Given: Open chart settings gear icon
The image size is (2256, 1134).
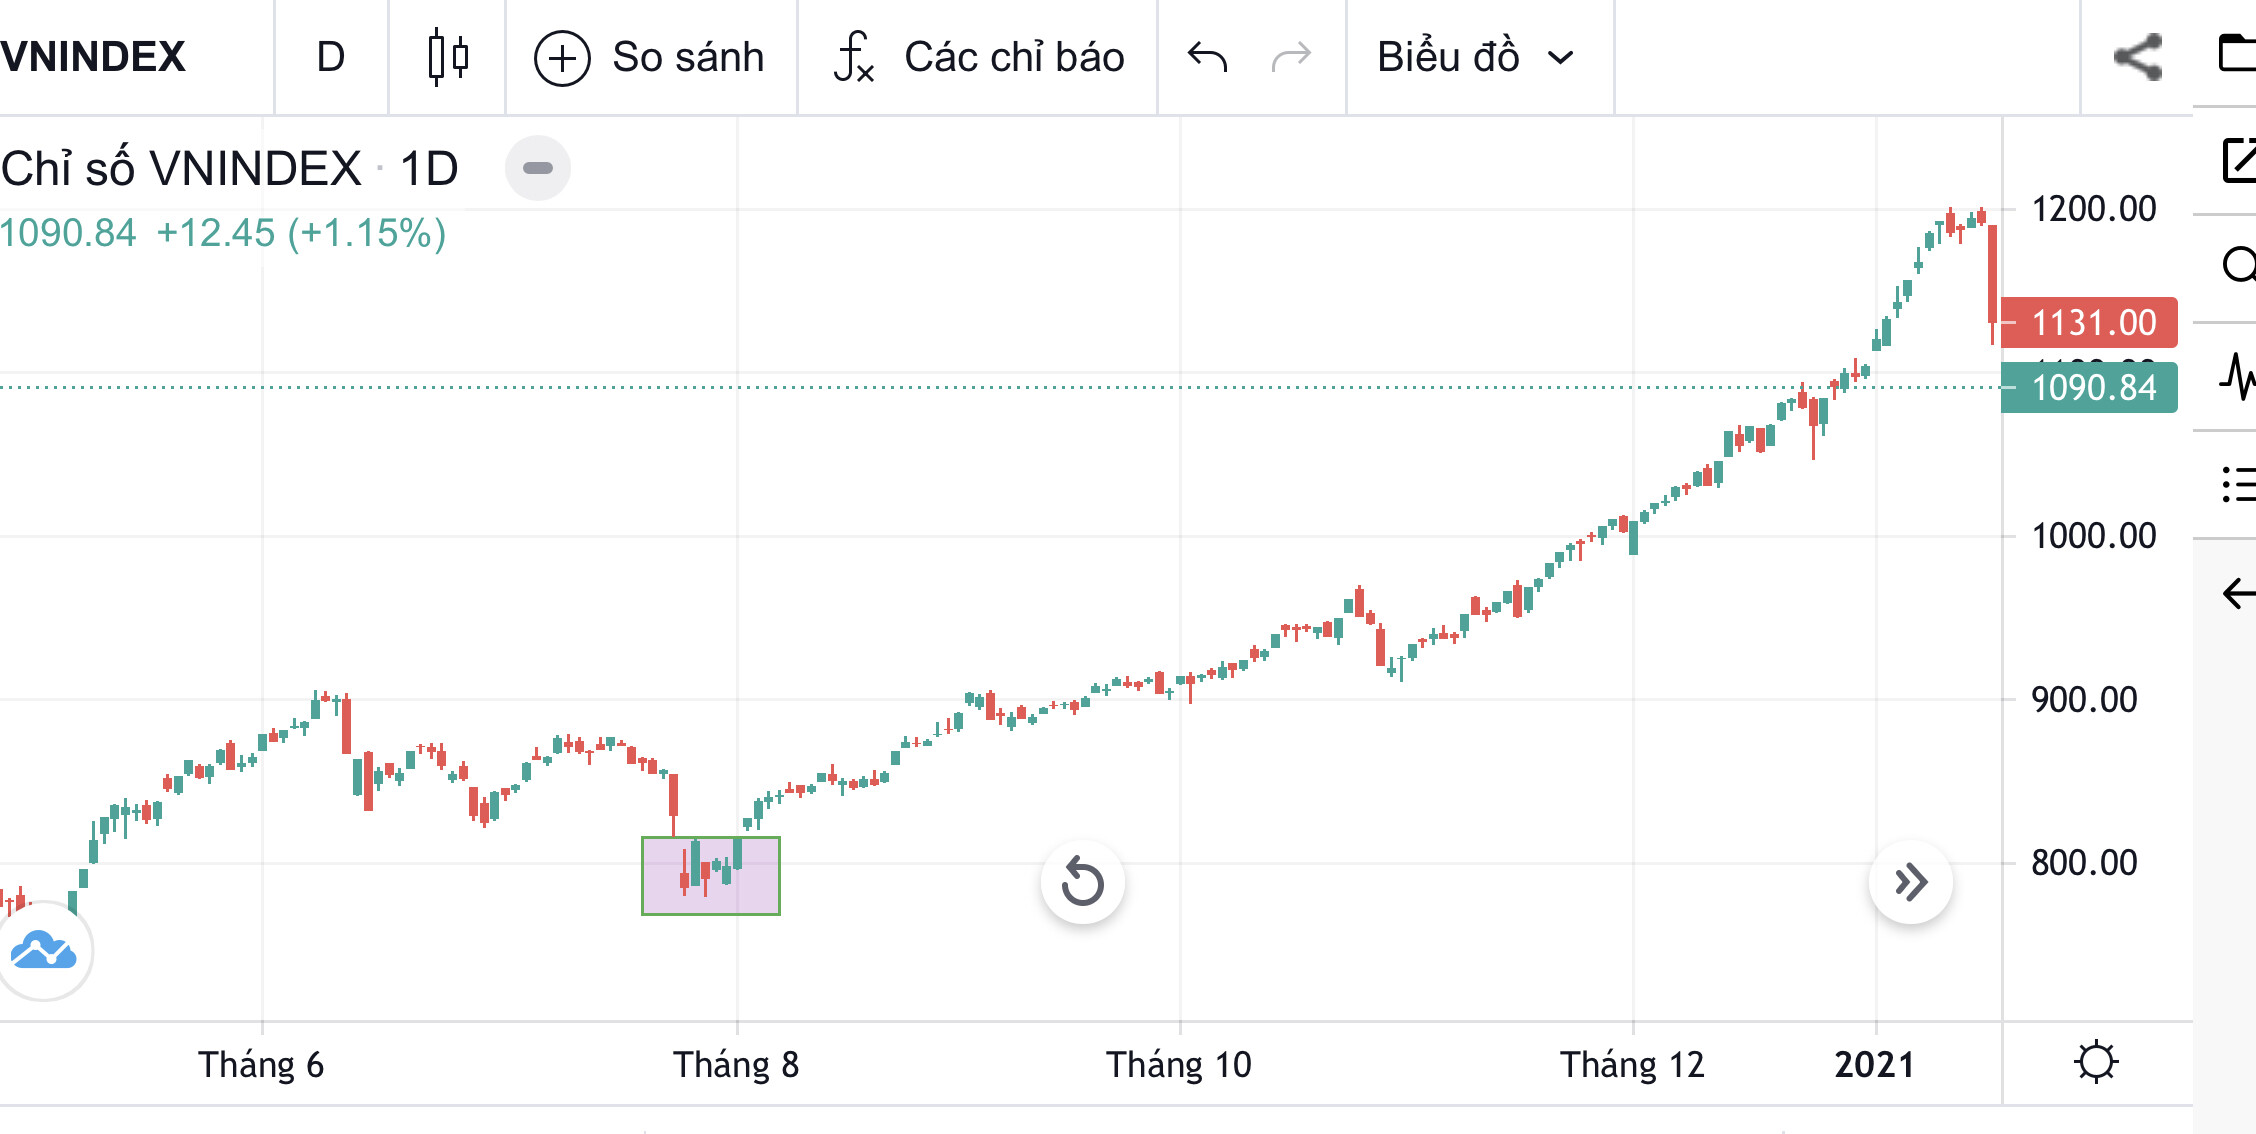Looking at the screenshot, I should [2095, 1062].
